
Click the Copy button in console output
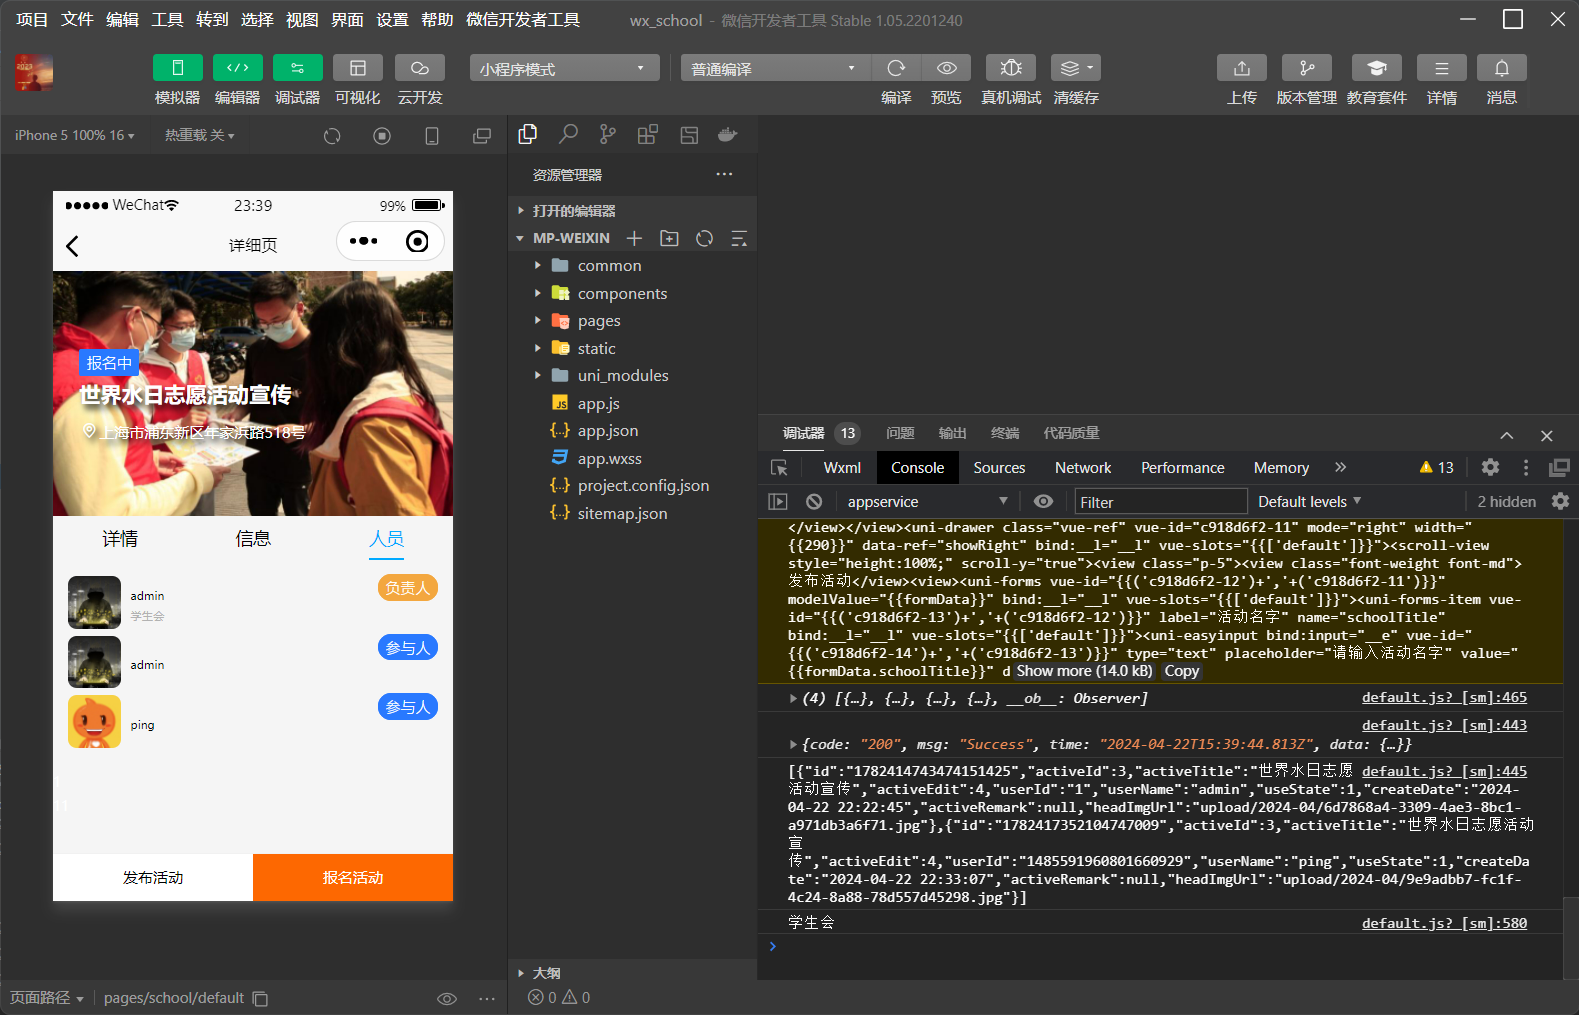tap(1181, 671)
